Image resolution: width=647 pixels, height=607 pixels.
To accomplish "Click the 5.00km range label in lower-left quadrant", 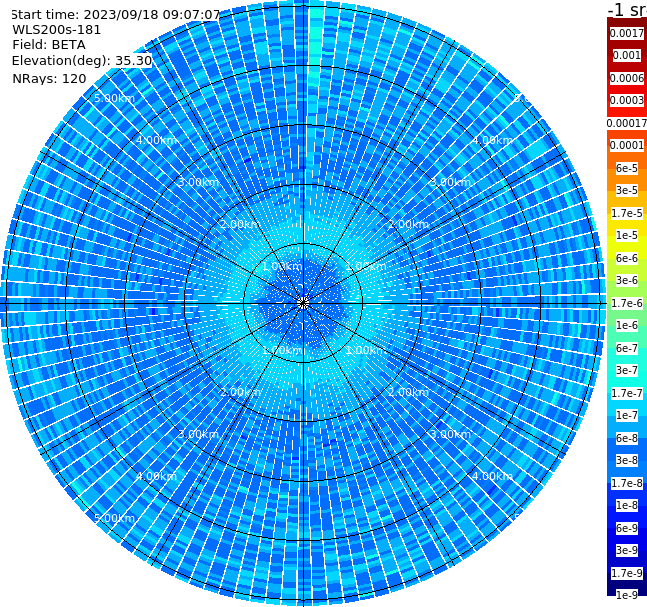I will click(x=115, y=518).
